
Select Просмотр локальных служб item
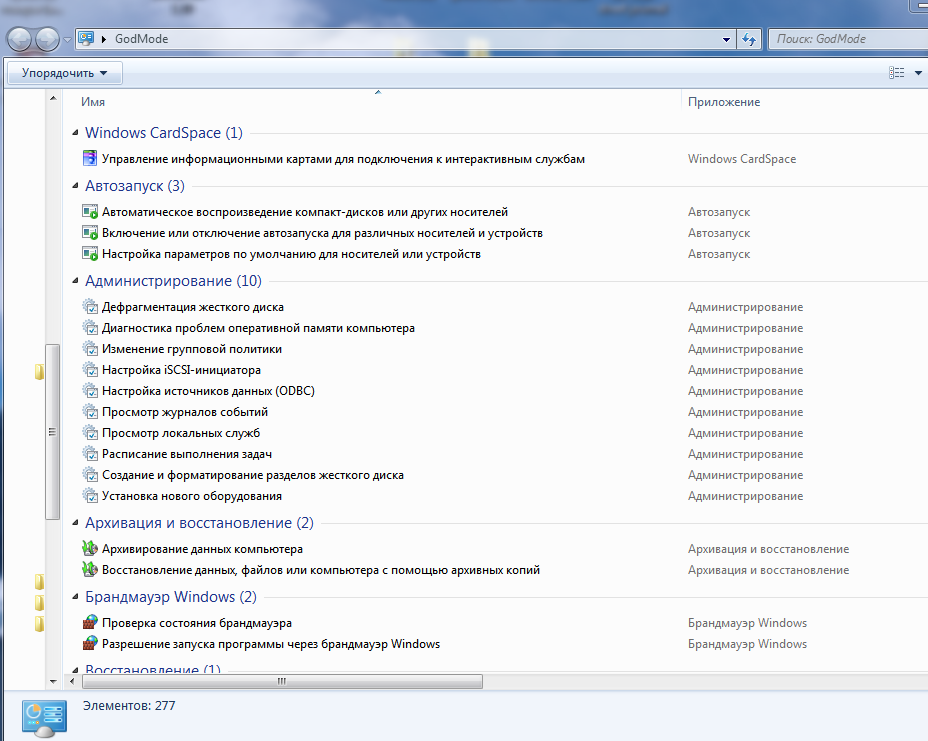181,433
